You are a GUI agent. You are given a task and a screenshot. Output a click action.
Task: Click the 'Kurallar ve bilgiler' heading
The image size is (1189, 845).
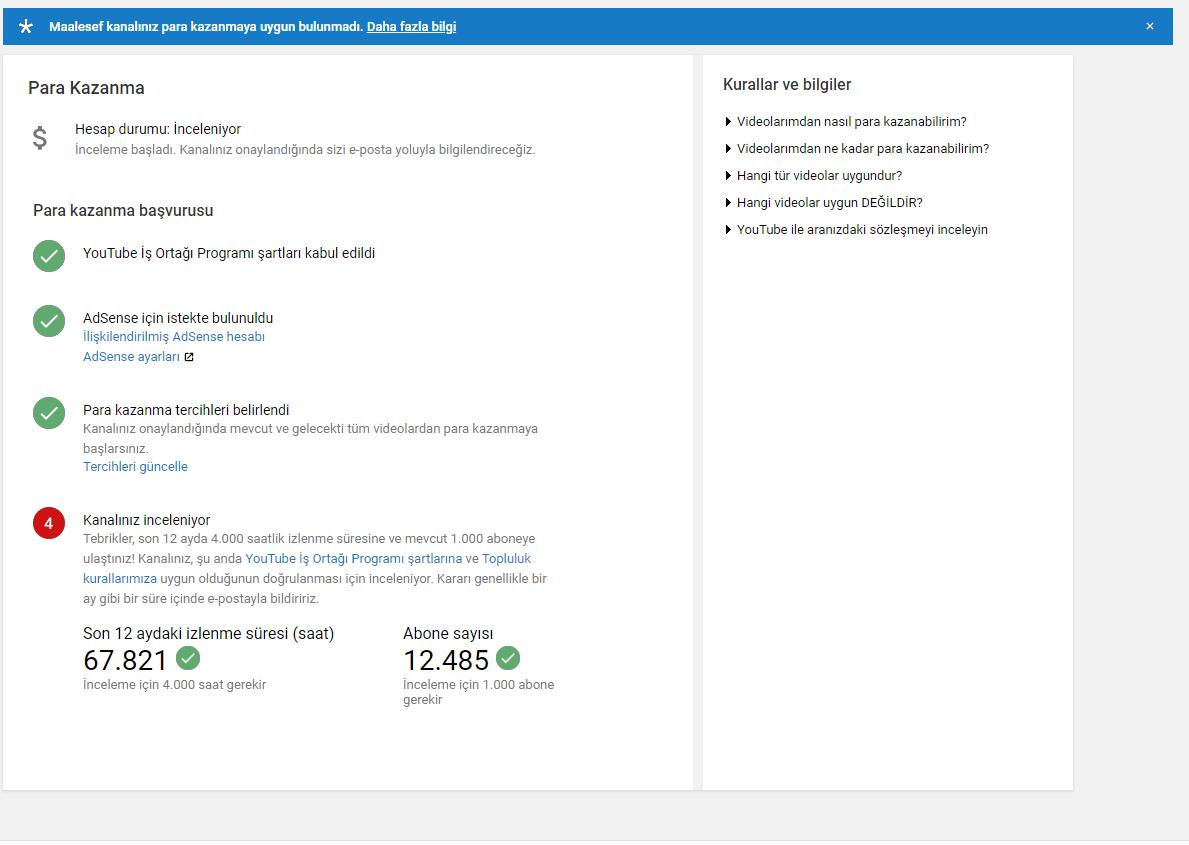[x=787, y=85]
